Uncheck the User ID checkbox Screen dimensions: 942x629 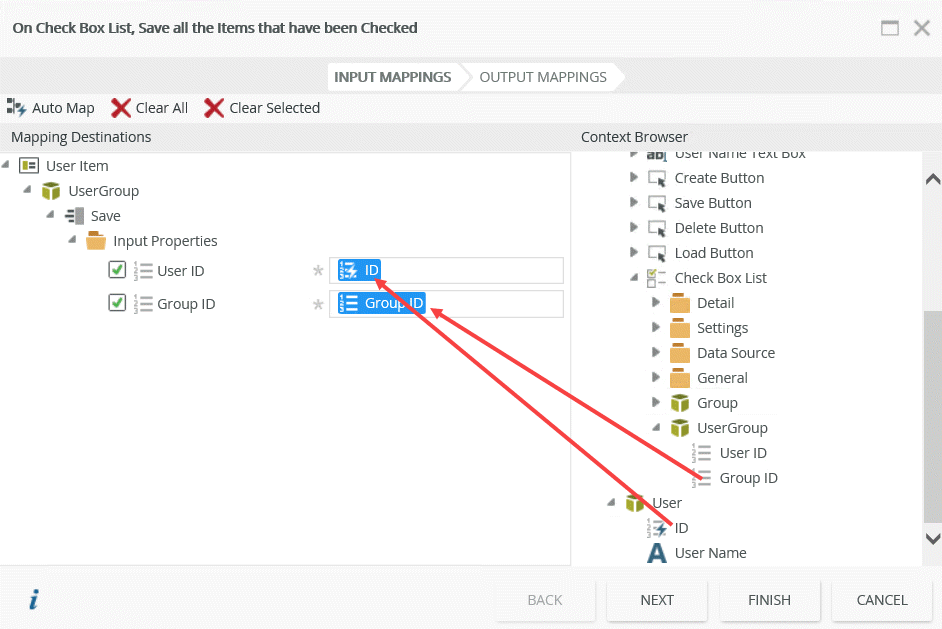click(117, 270)
